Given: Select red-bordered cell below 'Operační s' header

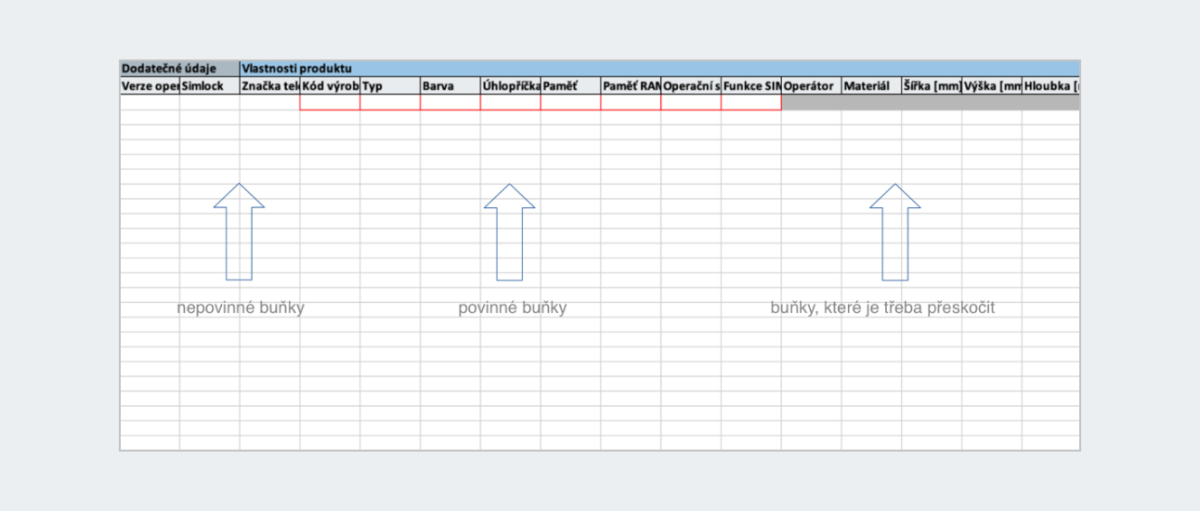Looking at the screenshot, I should pos(691,102).
